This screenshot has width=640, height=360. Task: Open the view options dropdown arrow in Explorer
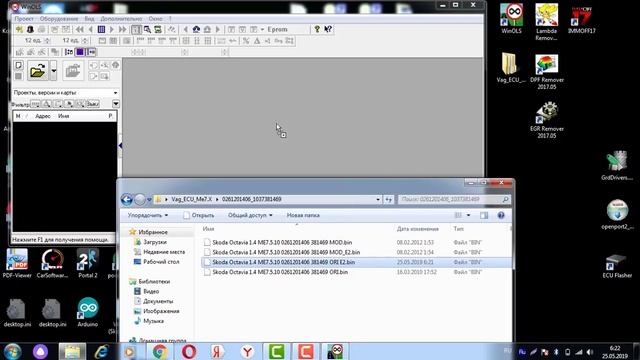tap(468, 215)
